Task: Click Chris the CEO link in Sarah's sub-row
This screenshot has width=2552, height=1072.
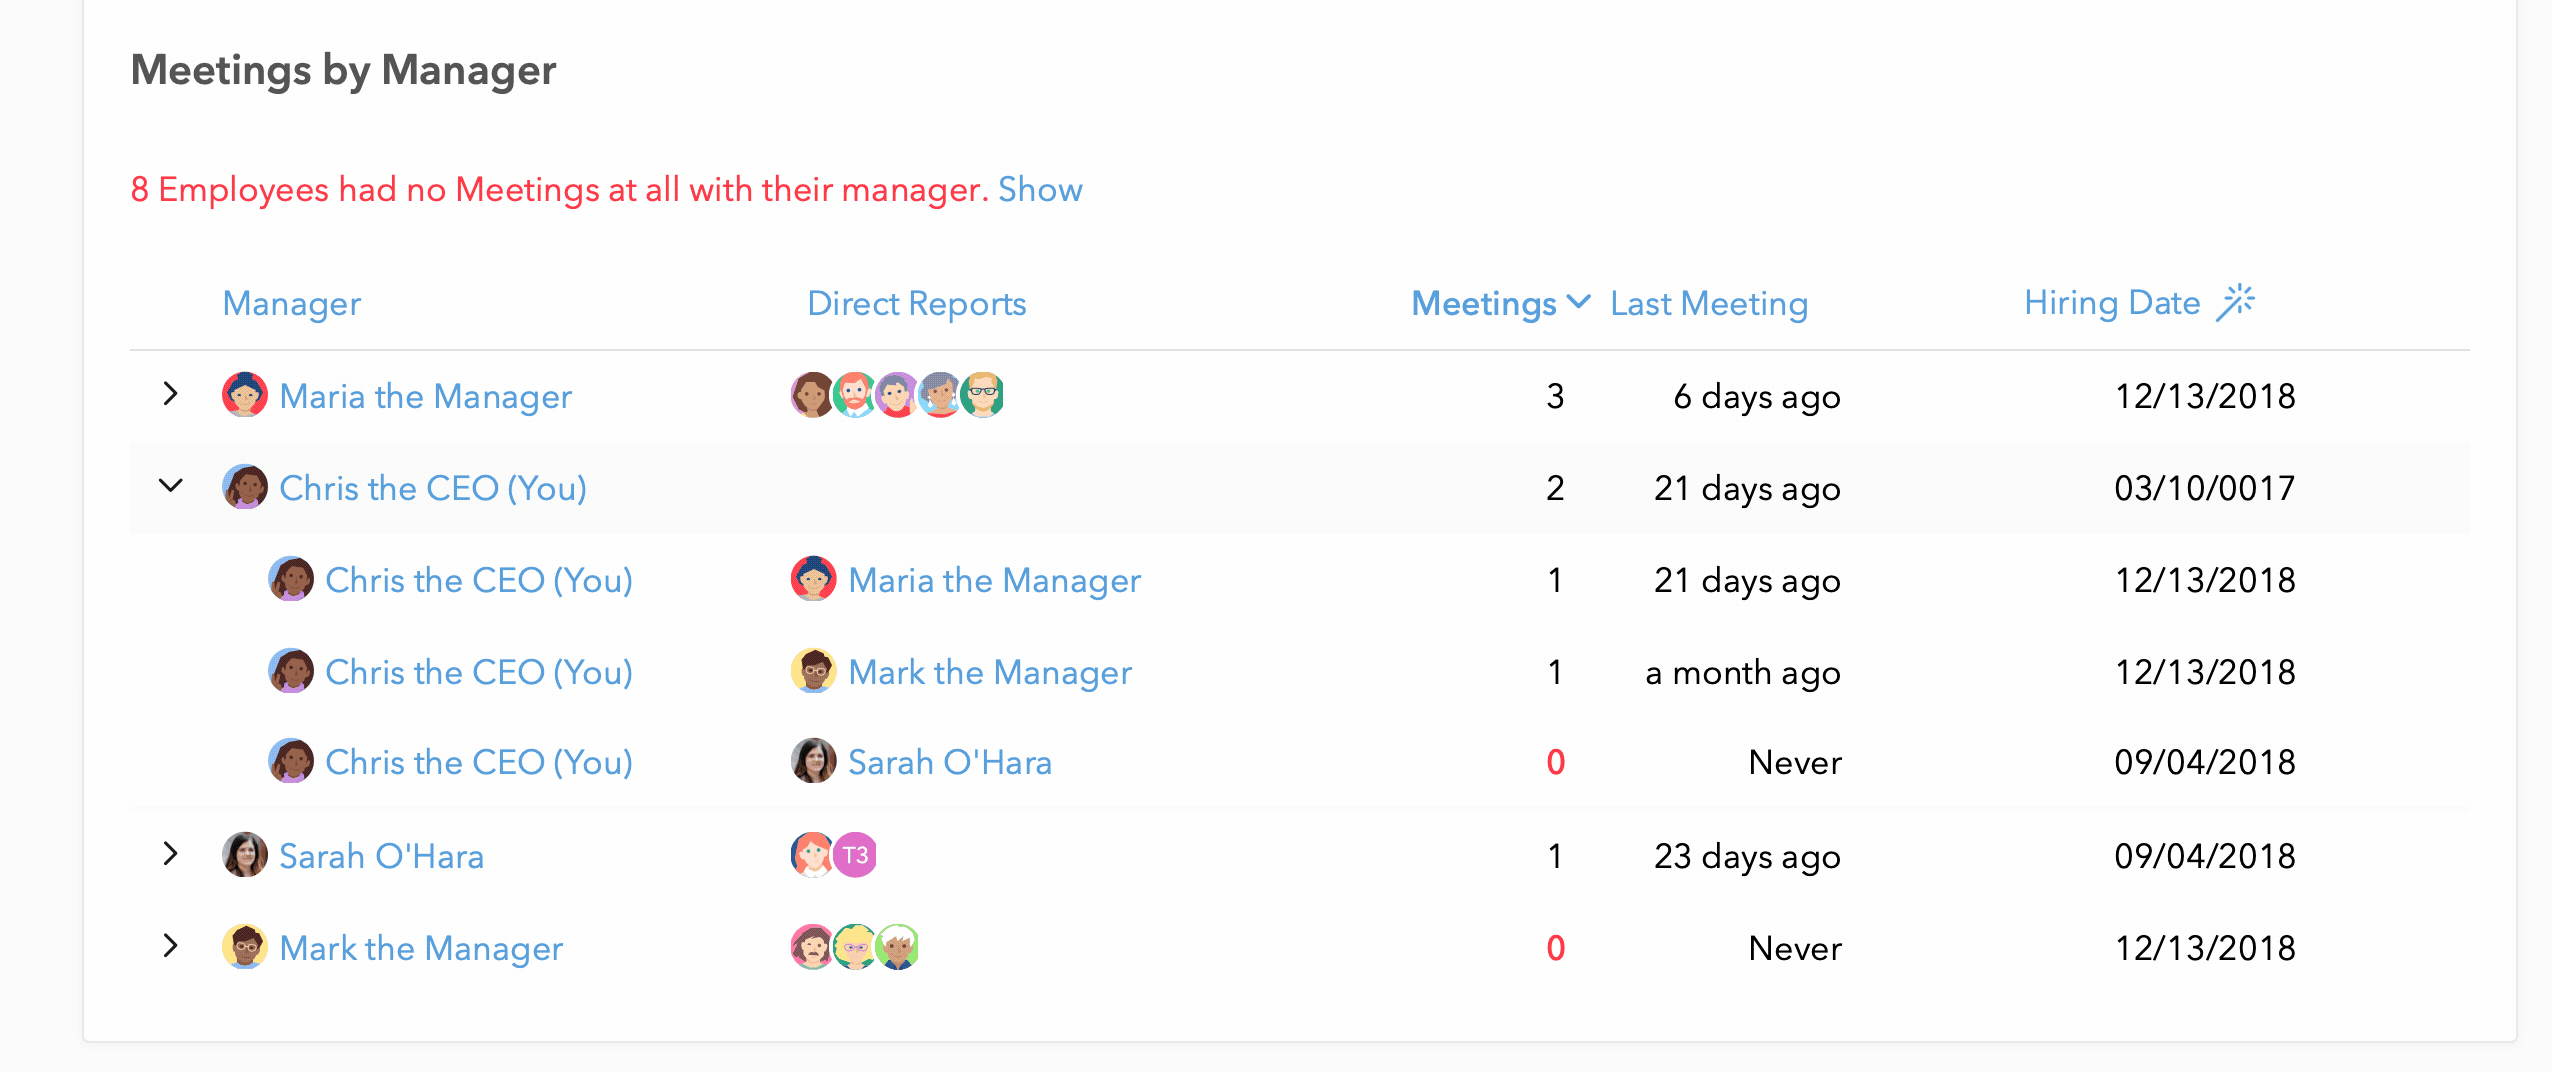Action: pos(479,763)
